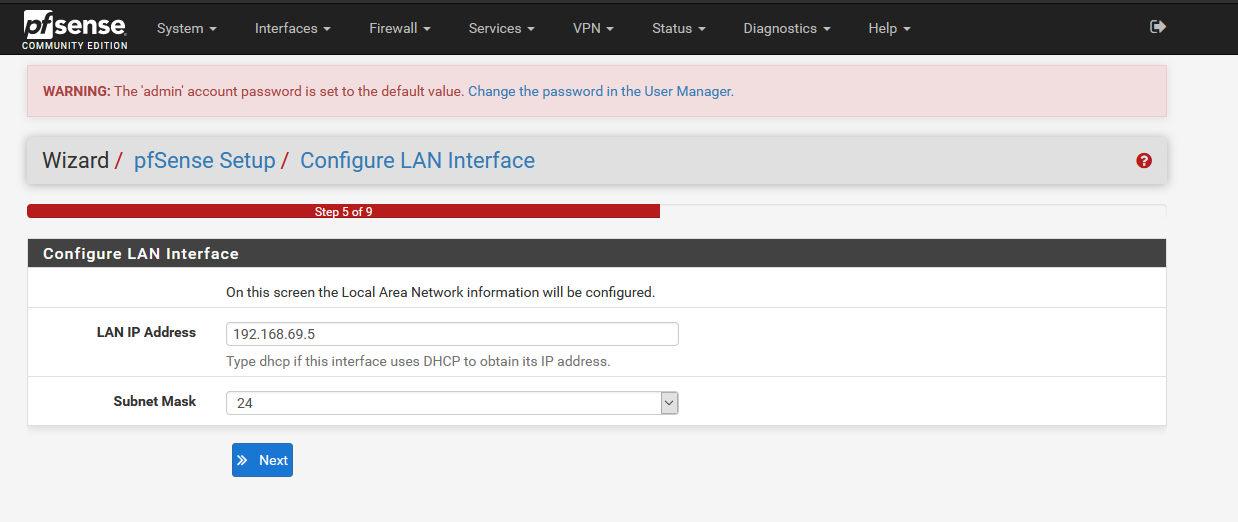Viewport: 1238px width, 522px height.
Task: Click the Subnet Mask label
Action: pyautogui.click(x=155, y=401)
